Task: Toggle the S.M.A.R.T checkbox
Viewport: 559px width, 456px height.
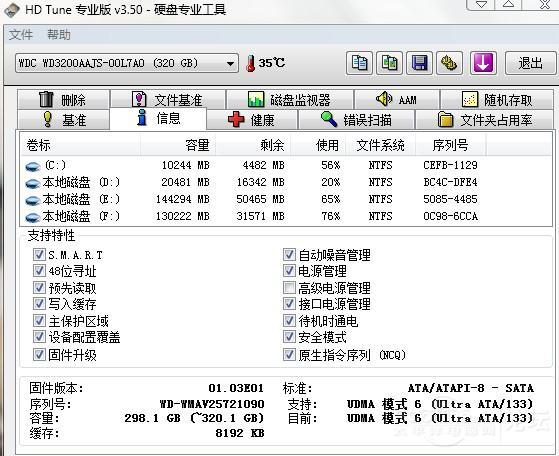Action: (39, 255)
